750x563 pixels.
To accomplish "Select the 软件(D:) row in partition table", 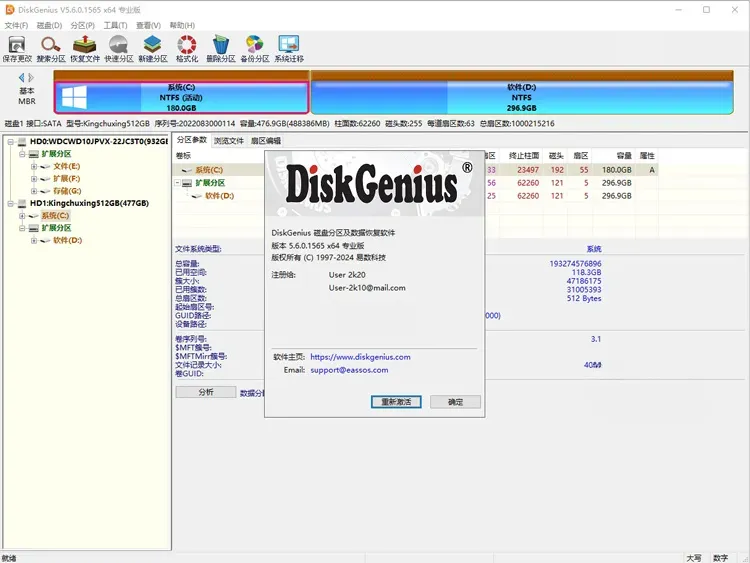I will point(415,196).
